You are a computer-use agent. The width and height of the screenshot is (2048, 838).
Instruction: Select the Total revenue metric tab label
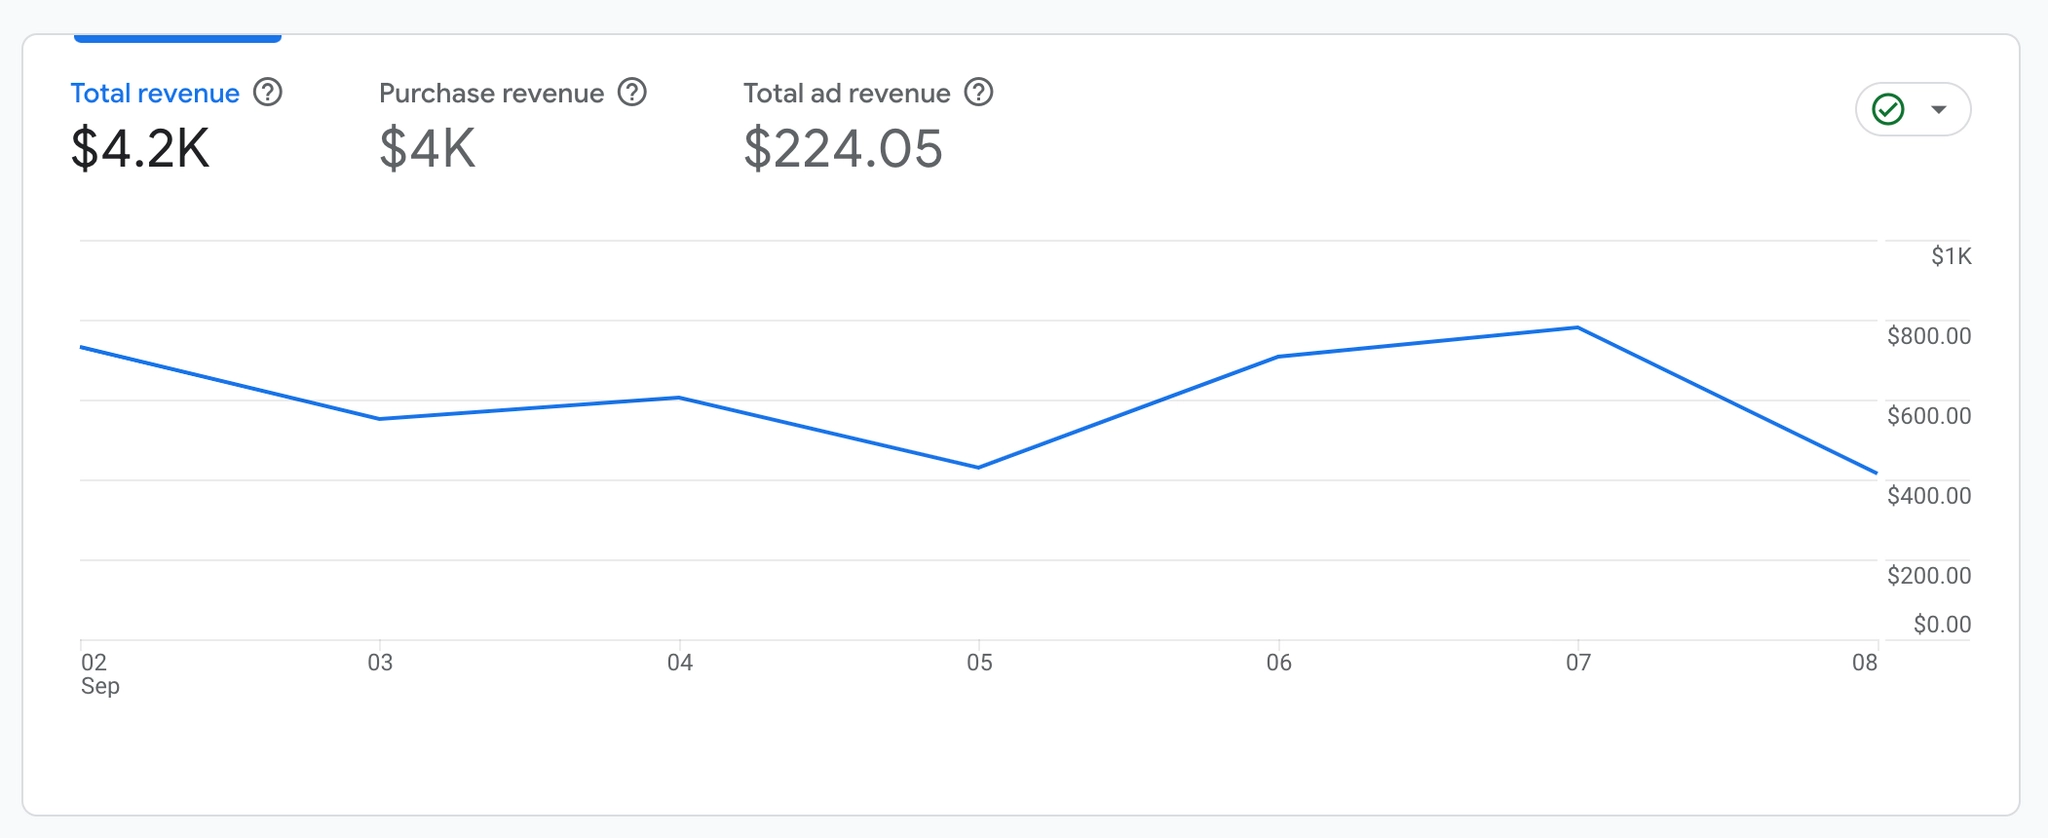(x=155, y=94)
